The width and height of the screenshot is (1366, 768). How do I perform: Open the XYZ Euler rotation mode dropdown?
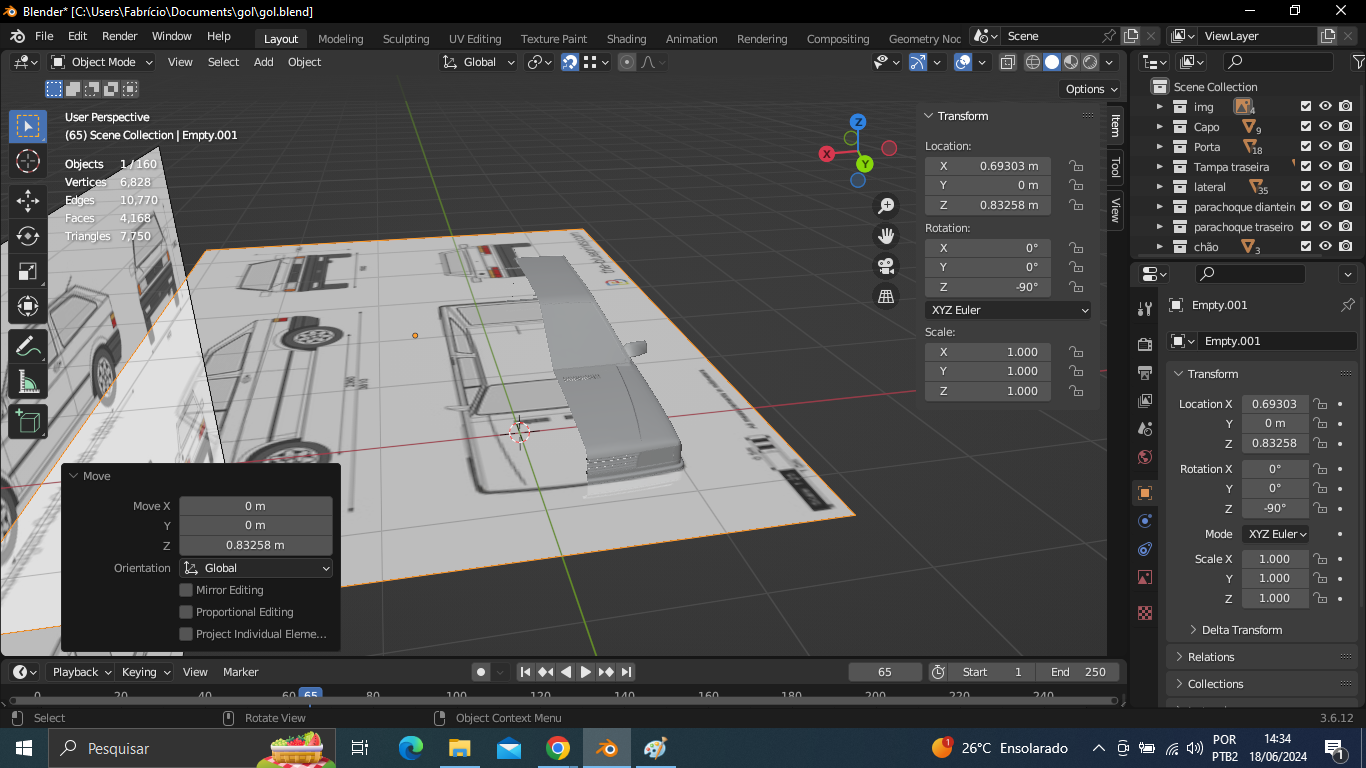1008,310
